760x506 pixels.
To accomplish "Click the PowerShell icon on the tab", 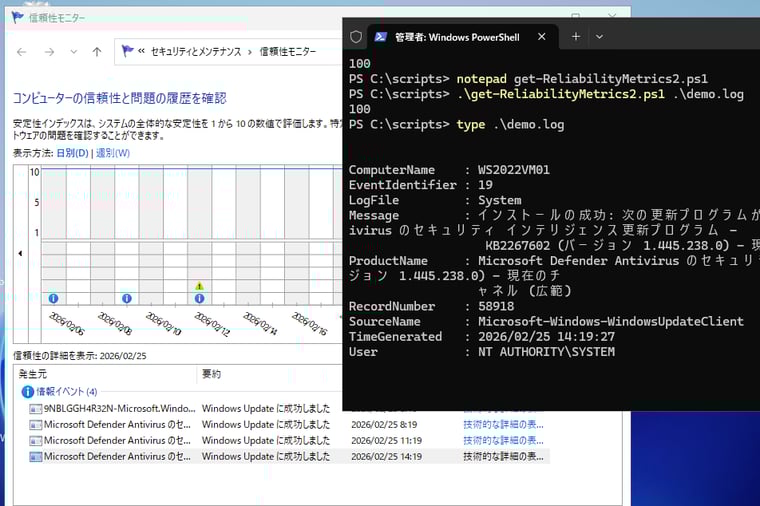I will [x=380, y=37].
